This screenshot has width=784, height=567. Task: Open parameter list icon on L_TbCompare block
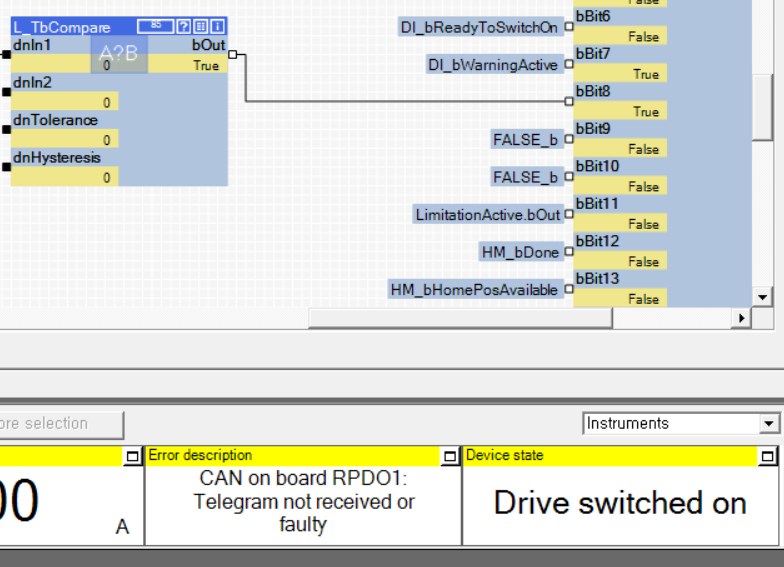pyautogui.click(x=200, y=26)
